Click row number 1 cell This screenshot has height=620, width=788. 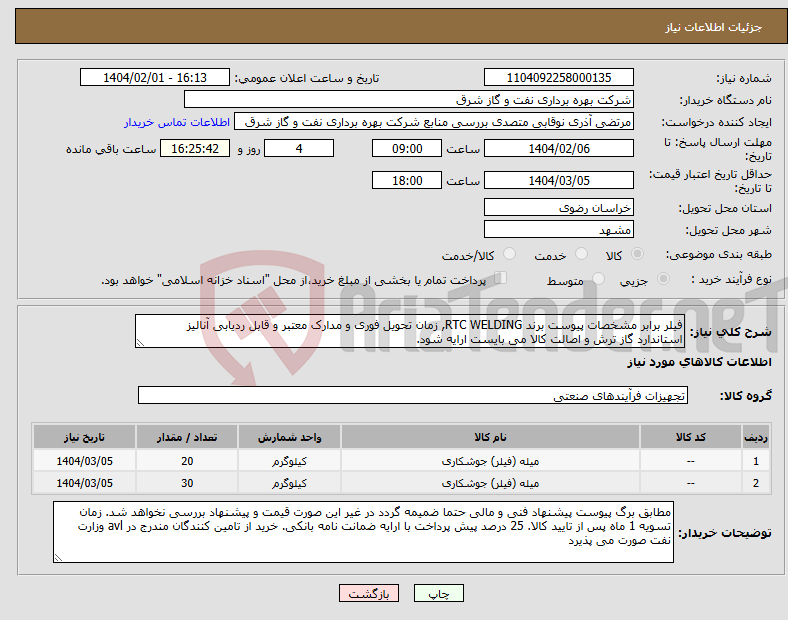coord(755,461)
